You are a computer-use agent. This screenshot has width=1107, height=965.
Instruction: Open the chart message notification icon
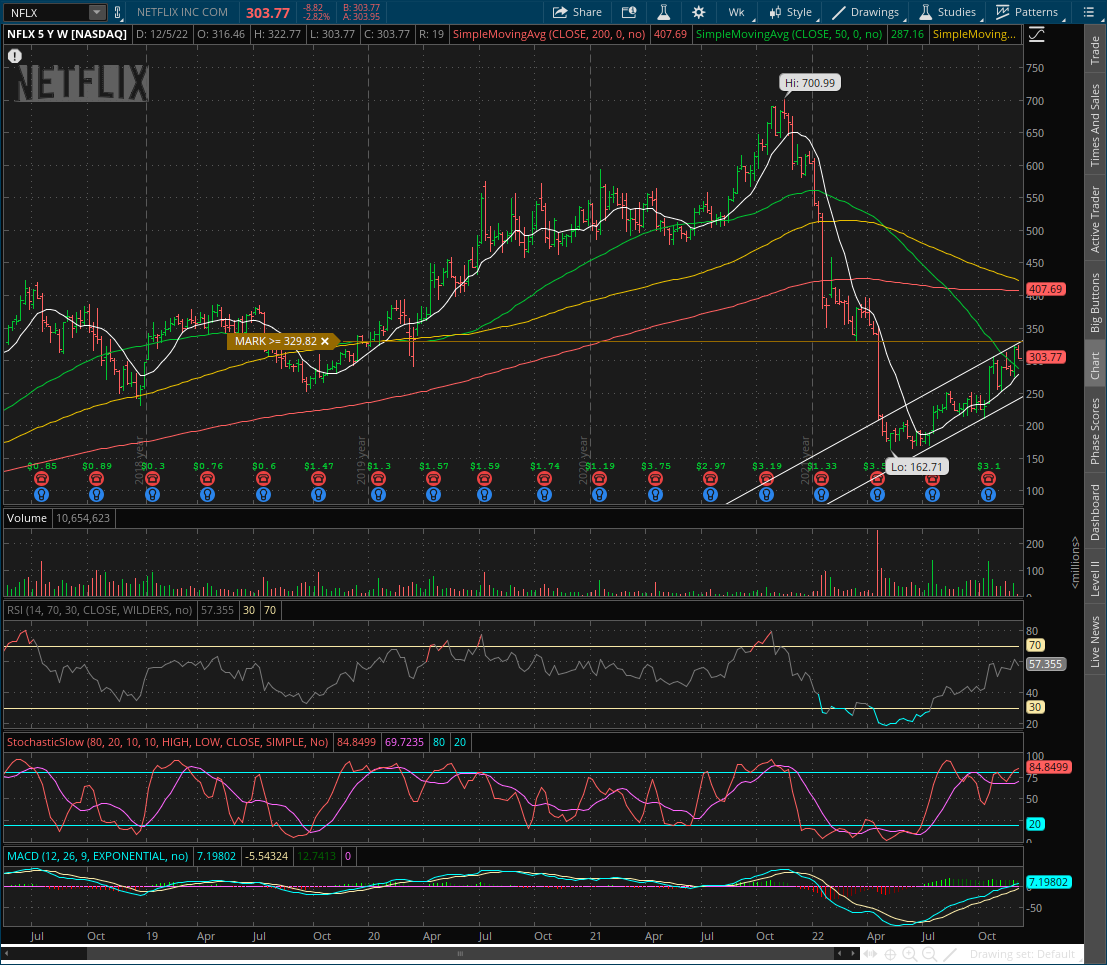tap(628, 12)
